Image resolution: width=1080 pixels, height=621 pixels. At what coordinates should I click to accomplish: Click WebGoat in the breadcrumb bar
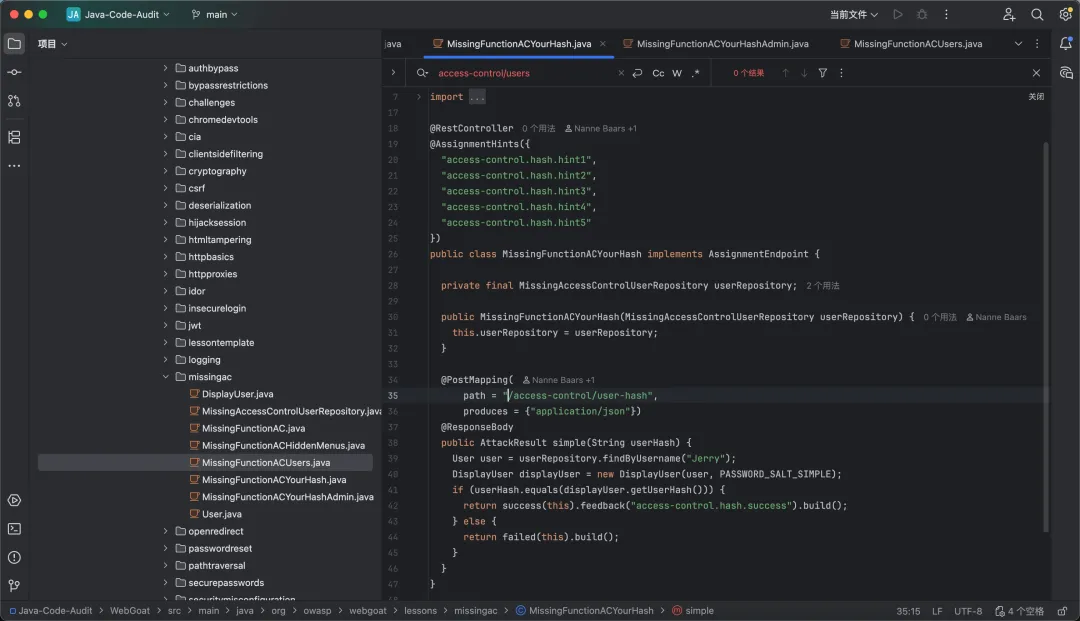129,611
